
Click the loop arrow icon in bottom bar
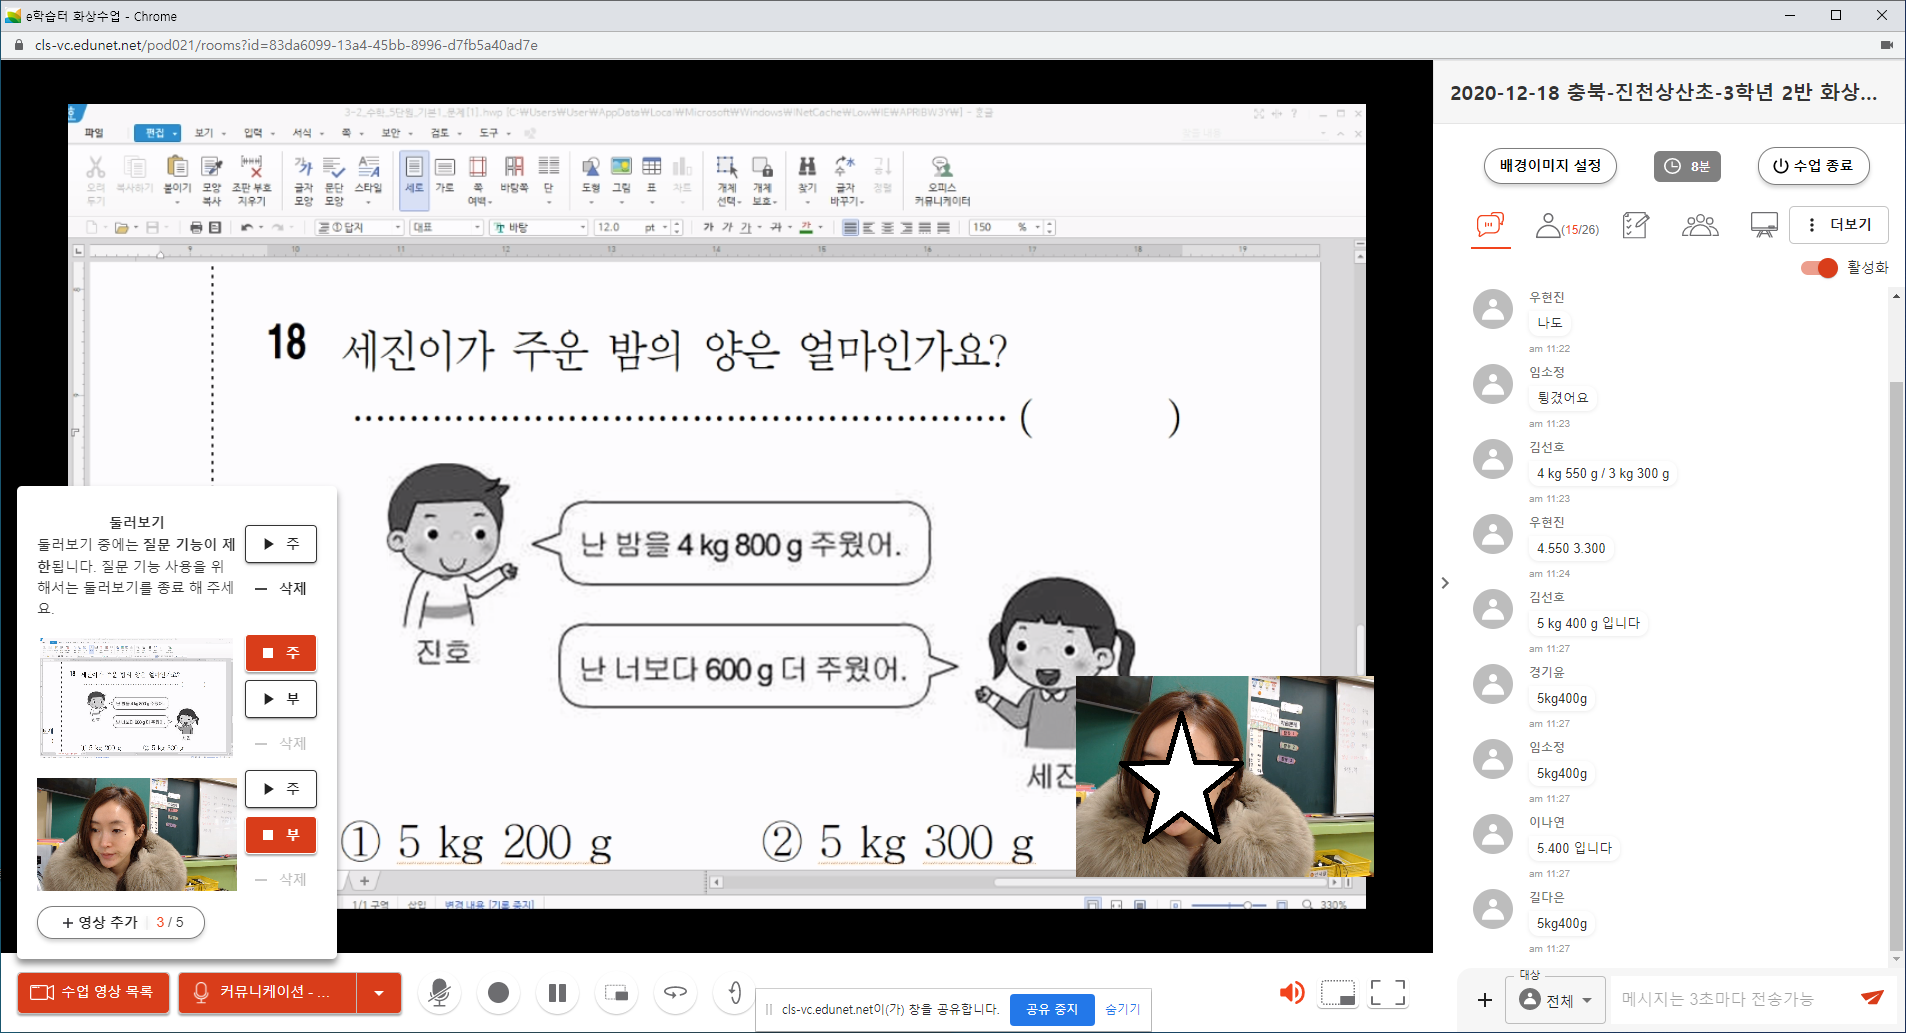676,993
